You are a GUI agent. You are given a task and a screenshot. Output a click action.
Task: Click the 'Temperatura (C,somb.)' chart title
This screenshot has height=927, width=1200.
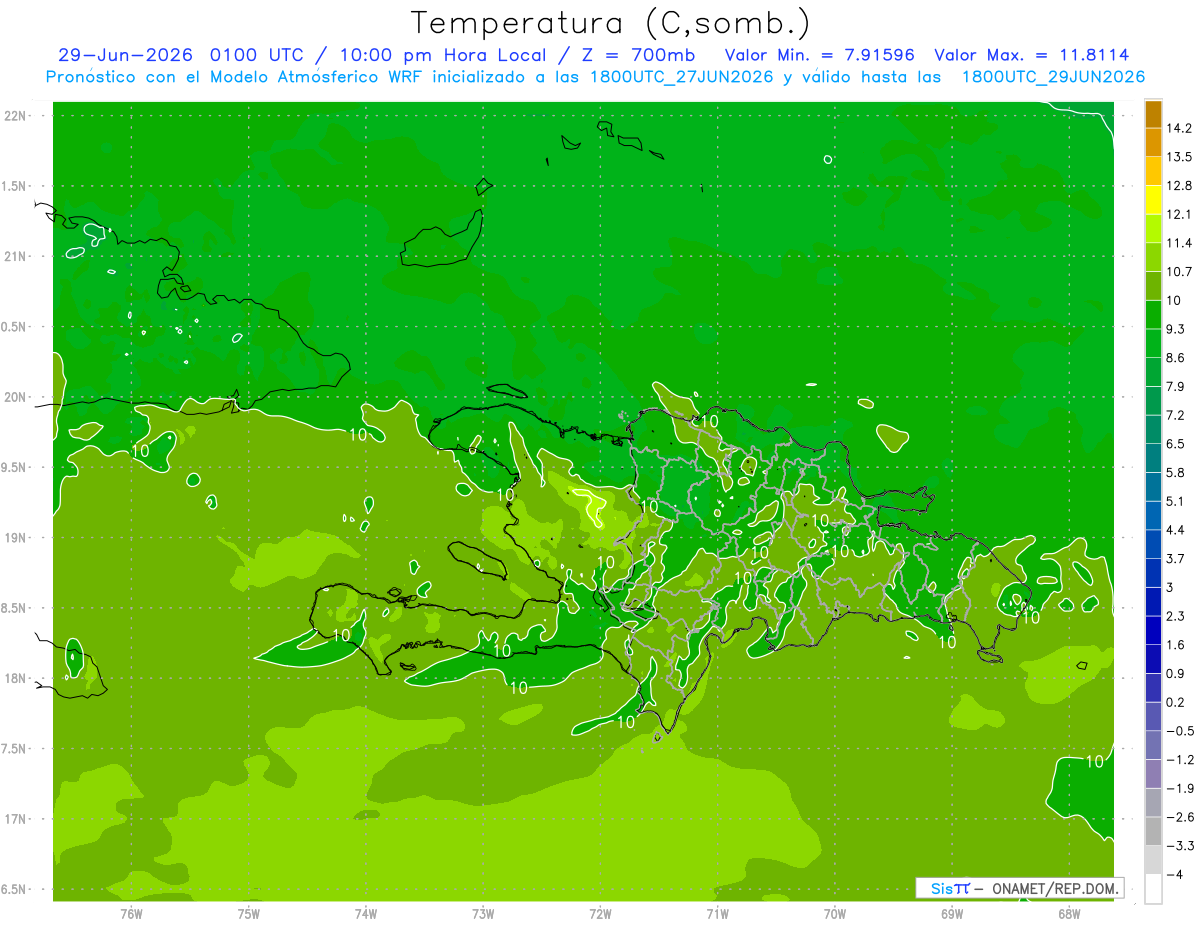coord(610,24)
